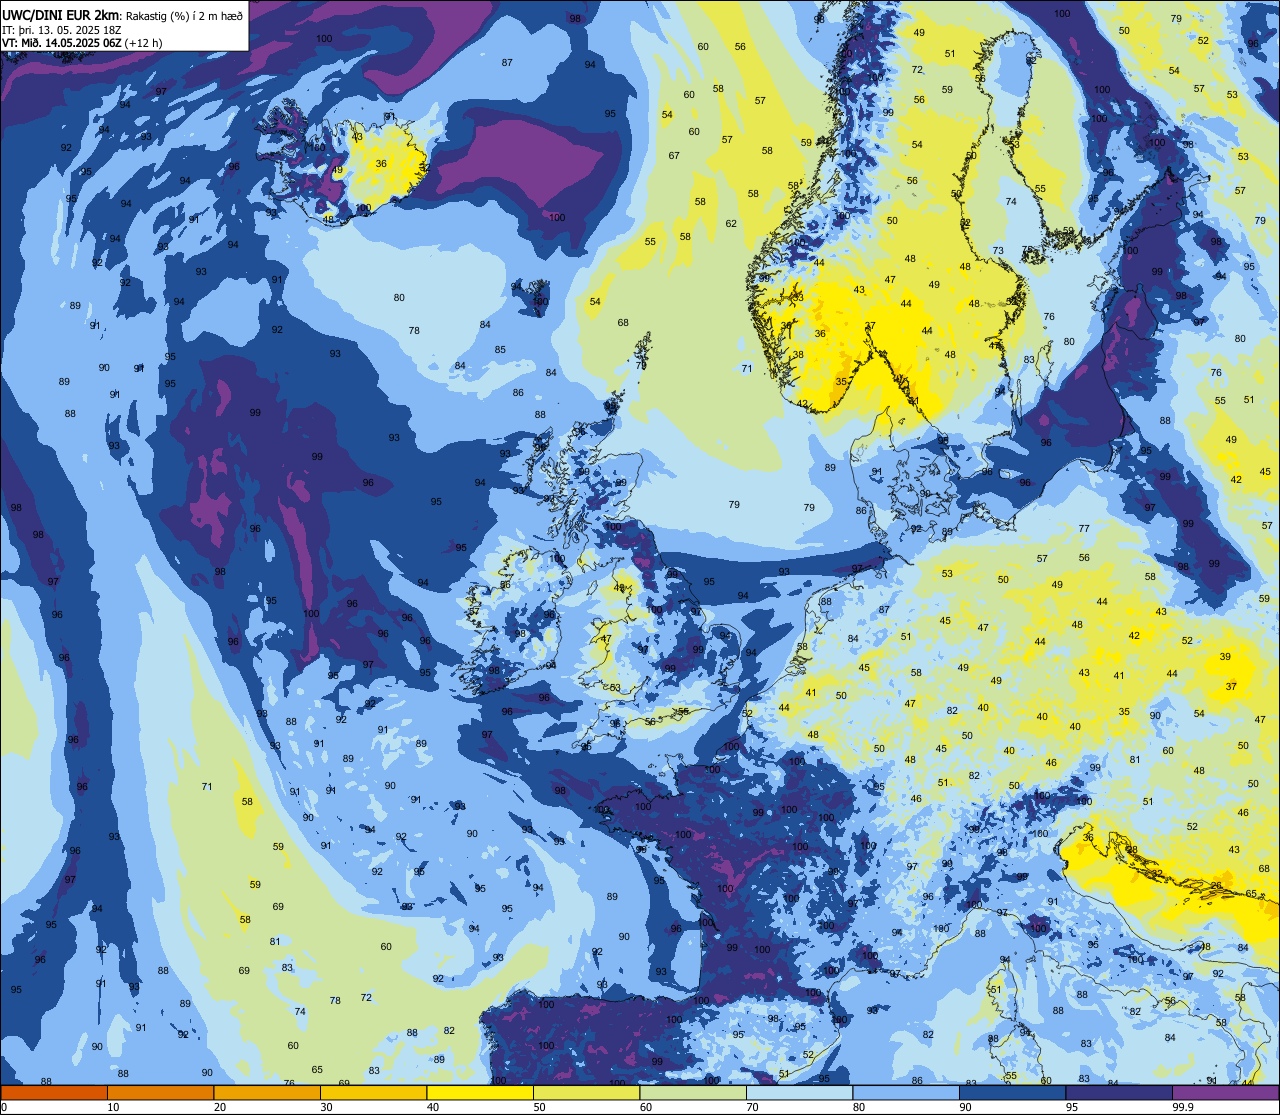Select the '85' value north of Scotland
This screenshot has width=1280, height=1115.
coord(500,349)
